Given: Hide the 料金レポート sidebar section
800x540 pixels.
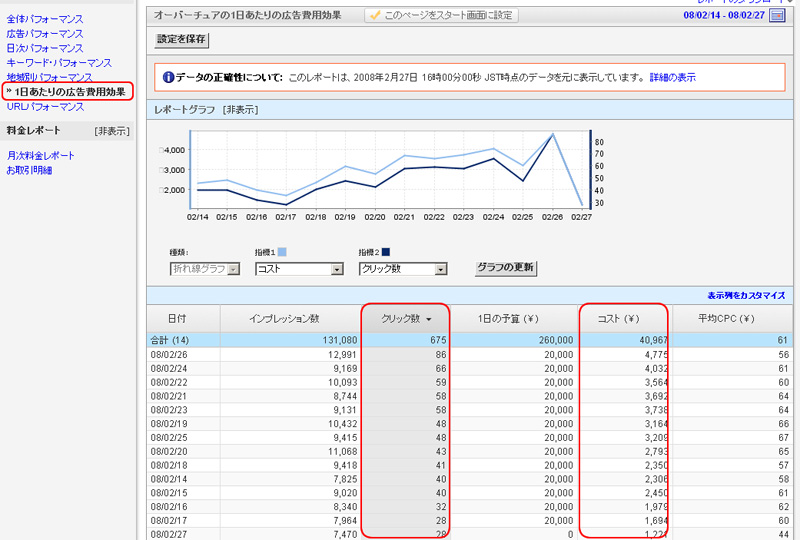Looking at the screenshot, I should [112, 131].
